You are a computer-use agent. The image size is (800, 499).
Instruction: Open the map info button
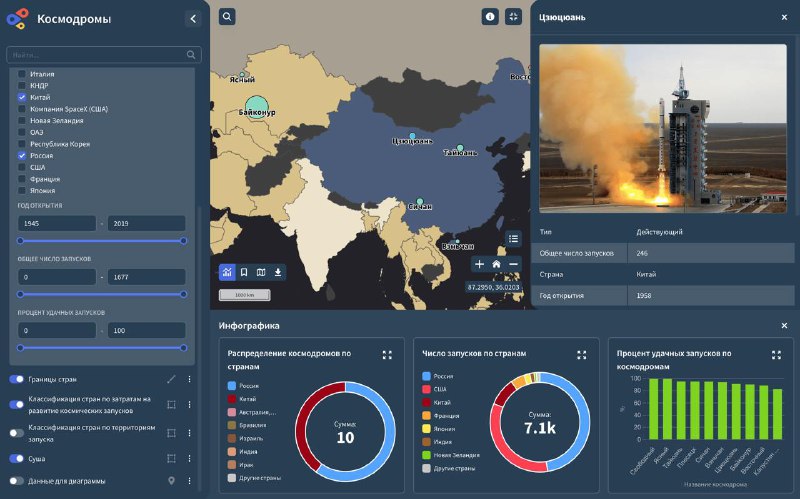tap(490, 17)
